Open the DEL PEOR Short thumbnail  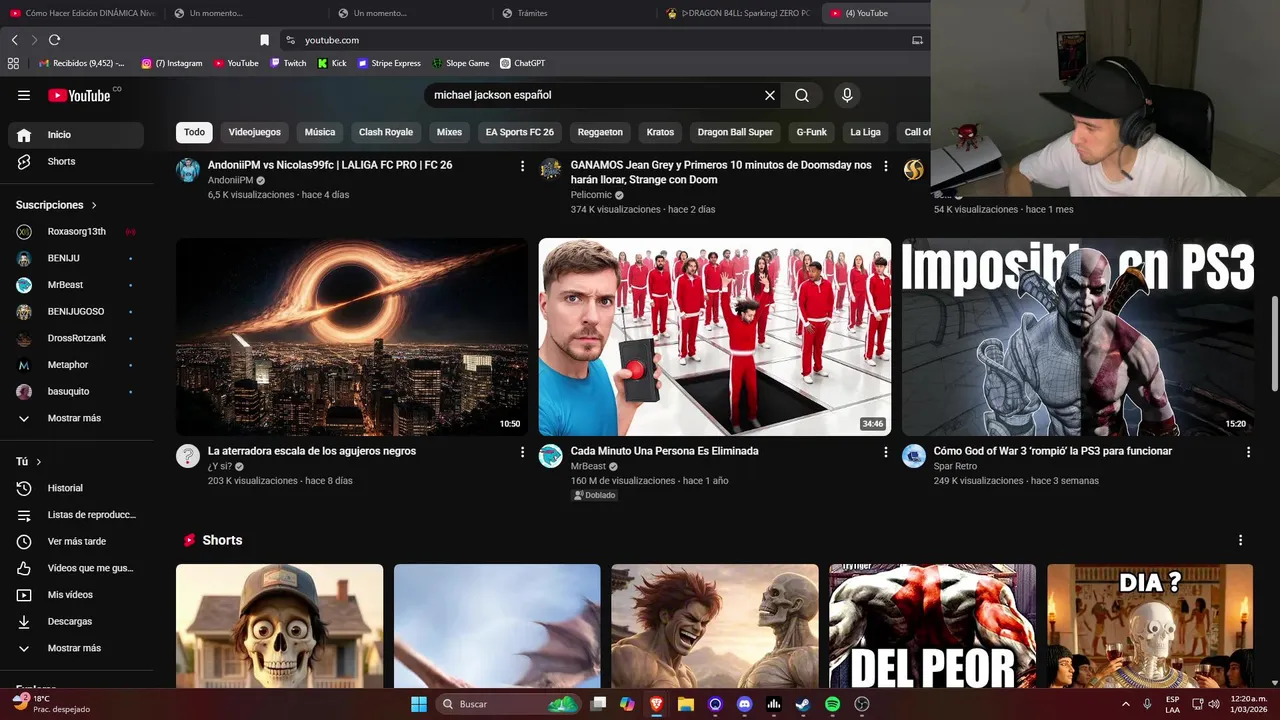(932, 626)
